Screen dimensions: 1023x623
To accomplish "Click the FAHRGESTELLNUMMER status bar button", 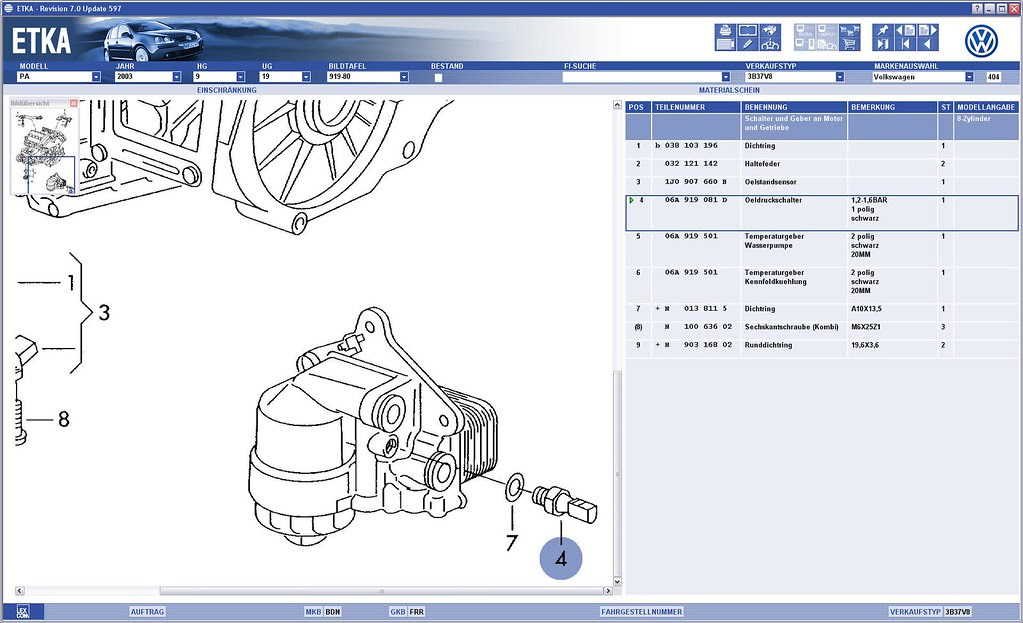I will [641, 611].
